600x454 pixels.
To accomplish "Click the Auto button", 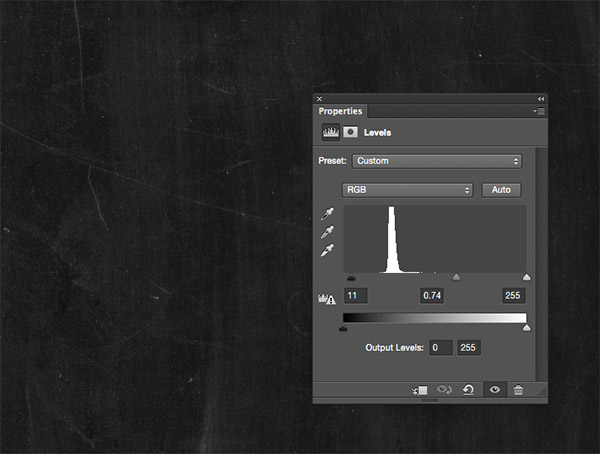I will tap(502, 190).
